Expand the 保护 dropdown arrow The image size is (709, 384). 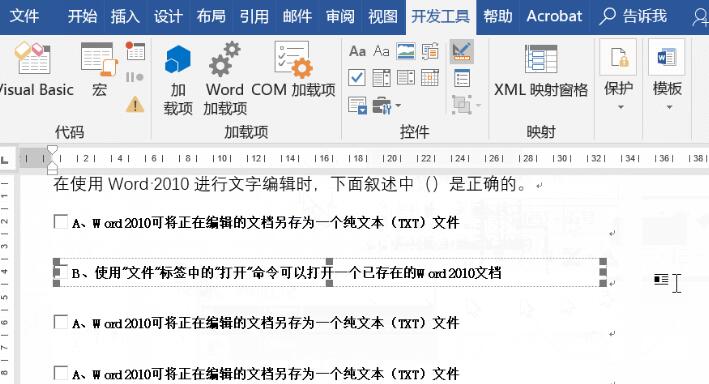tap(621, 107)
